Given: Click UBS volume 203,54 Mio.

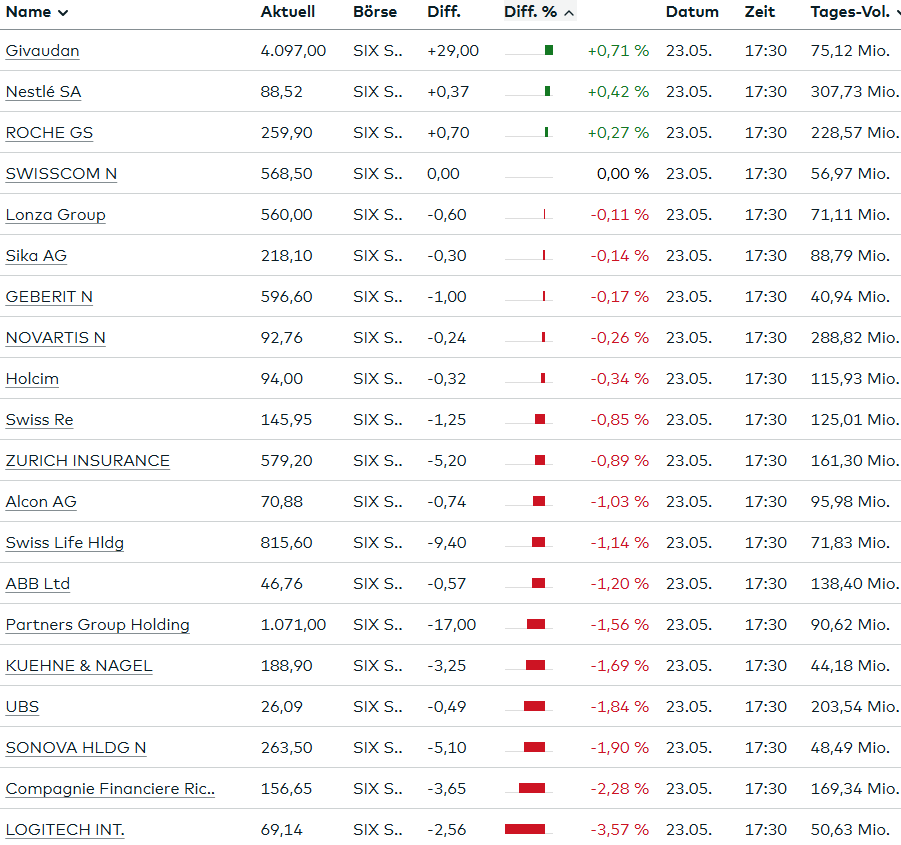Looking at the screenshot, I should click(854, 707).
